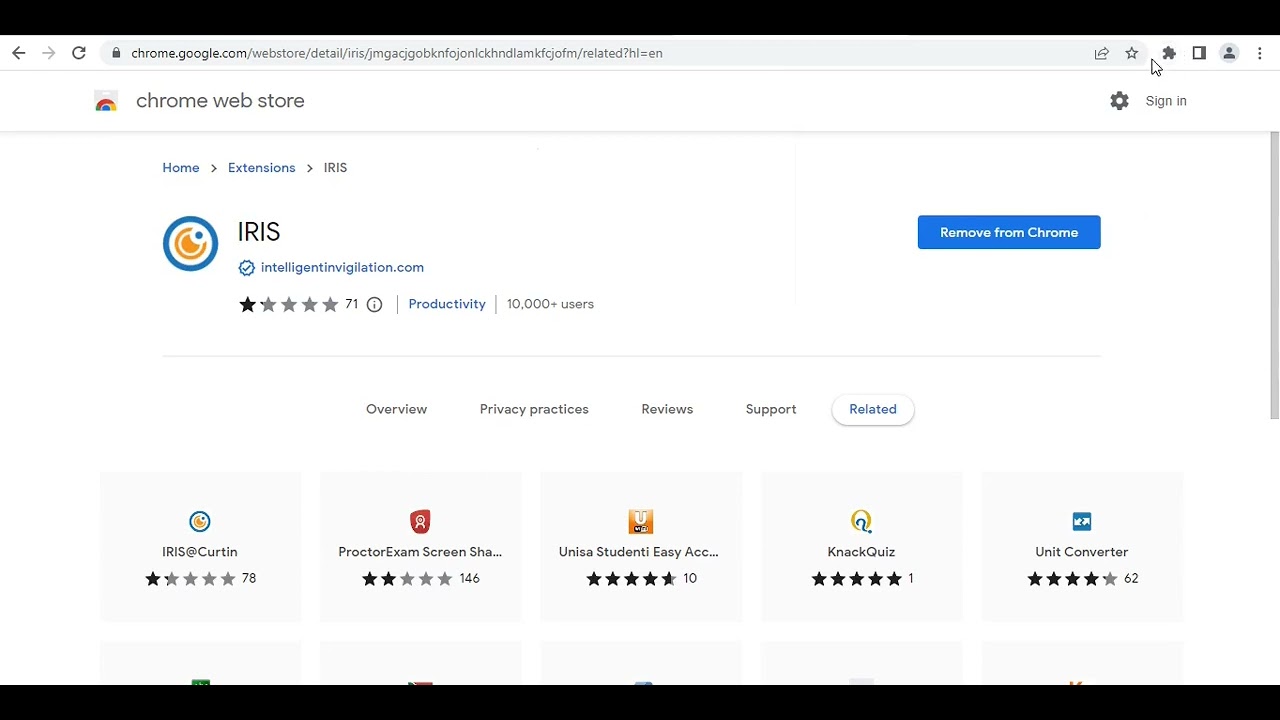Viewport: 1280px width, 720px height.
Task: Click the ProctorExam rating count 146
Action: 469,579
